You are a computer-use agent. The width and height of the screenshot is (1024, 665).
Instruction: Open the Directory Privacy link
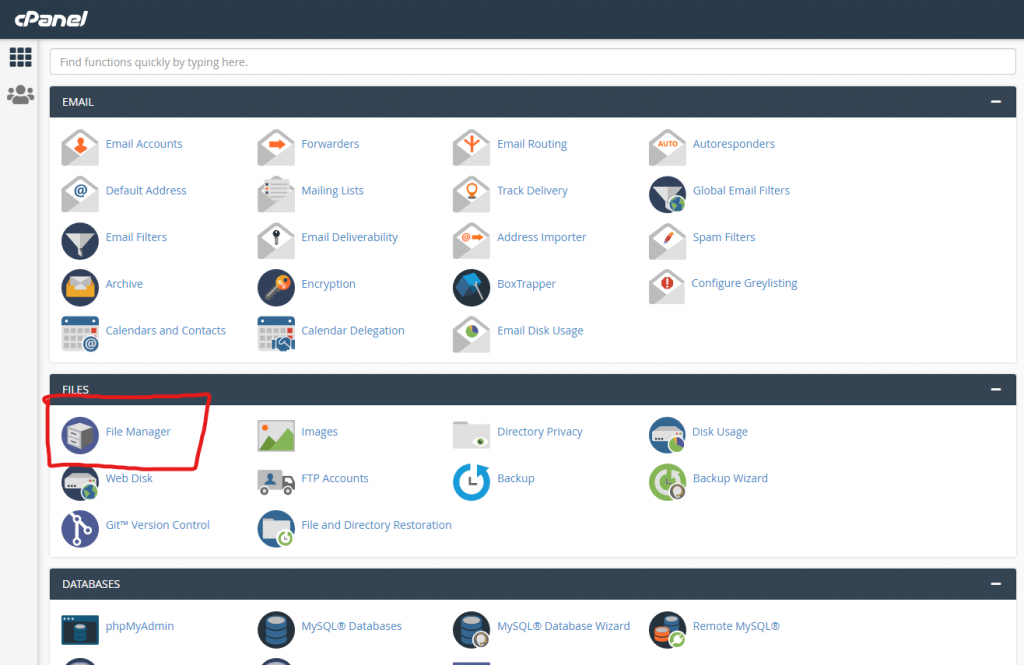coord(539,432)
